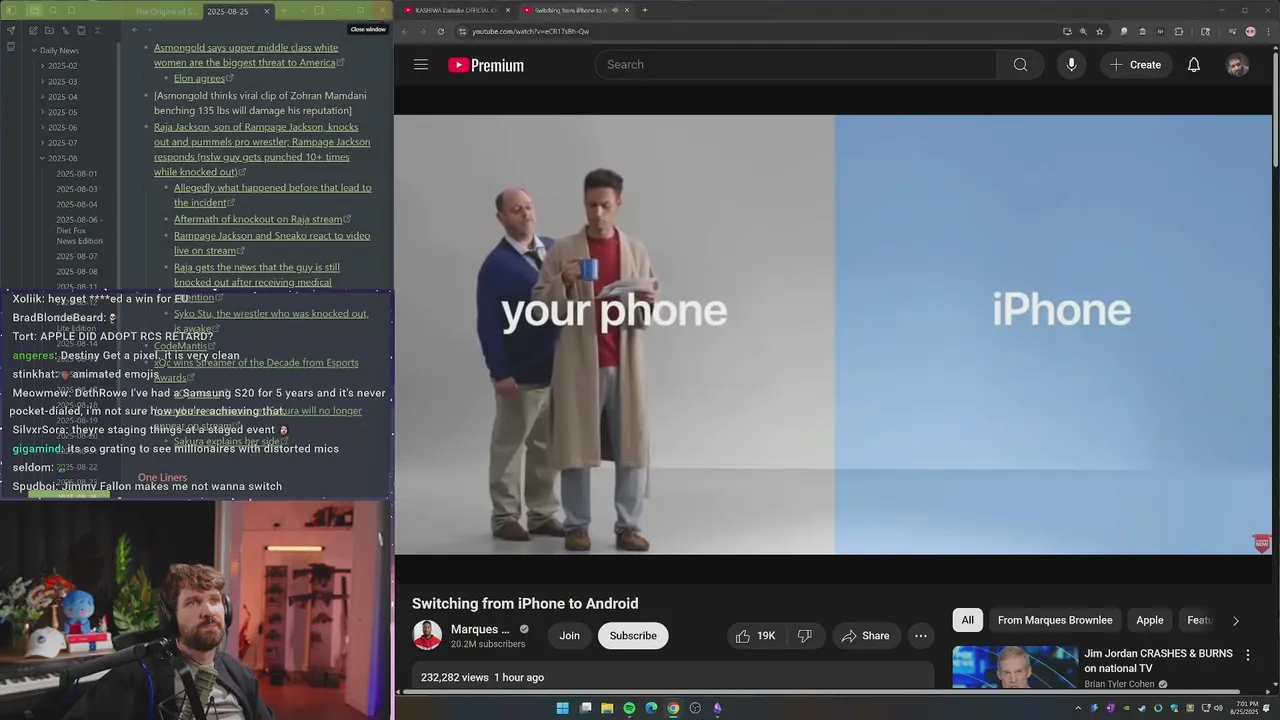1280x720 pixels.
Task: Open the Volume icon in system tray
Action: (x=1219, y=708)
